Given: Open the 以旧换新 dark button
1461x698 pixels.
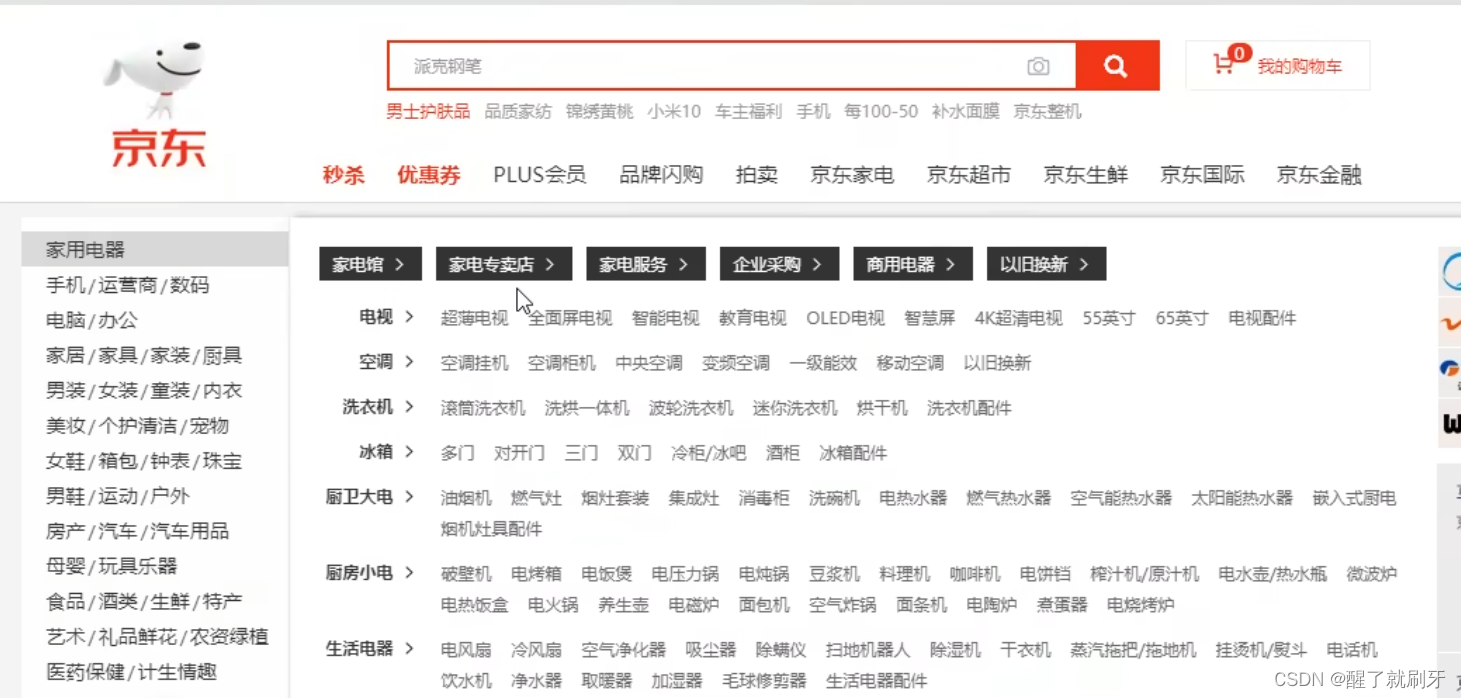Looking at the screenshot, I should 1046,264.
